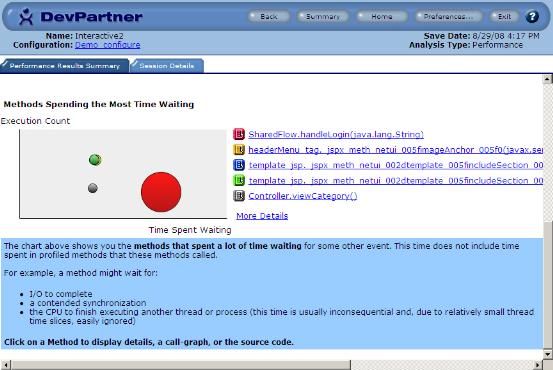Go to Home button
The height and width of the screenshot is (370, 553).
pyautogui.click(x=382, y=17)
